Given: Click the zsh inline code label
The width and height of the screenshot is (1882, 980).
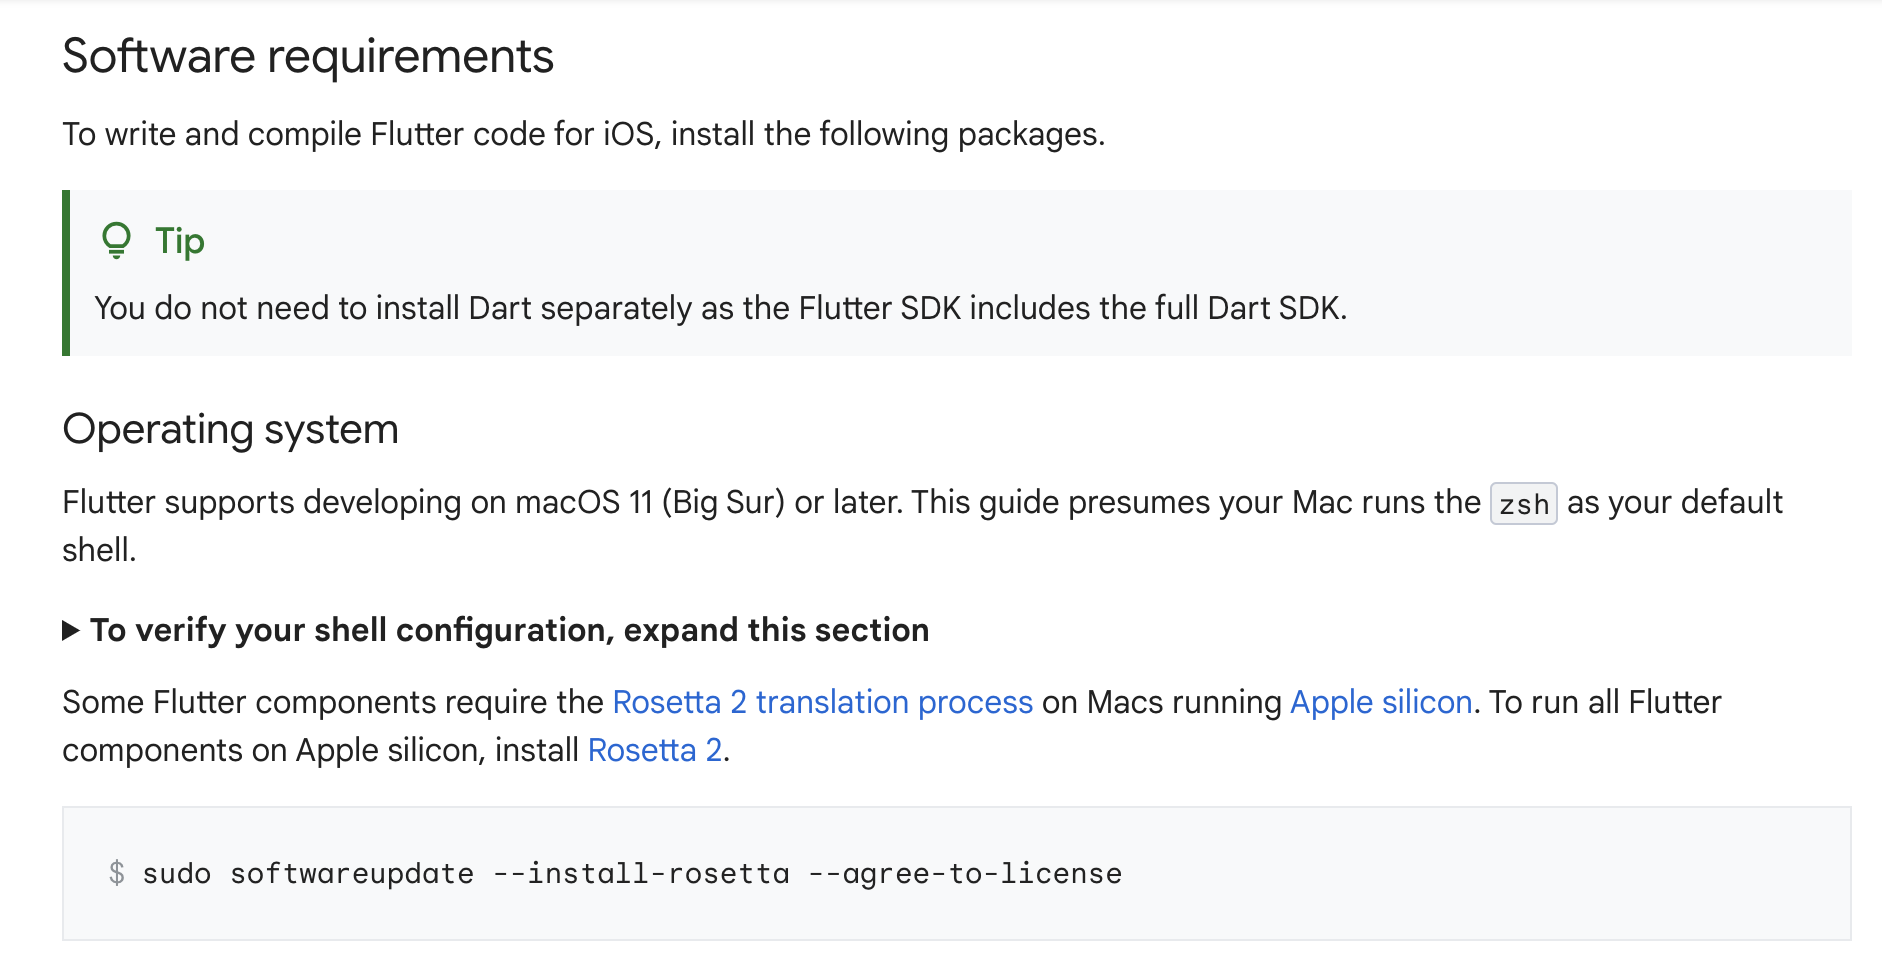Looking at the screenshot, I should point(1523,503).
